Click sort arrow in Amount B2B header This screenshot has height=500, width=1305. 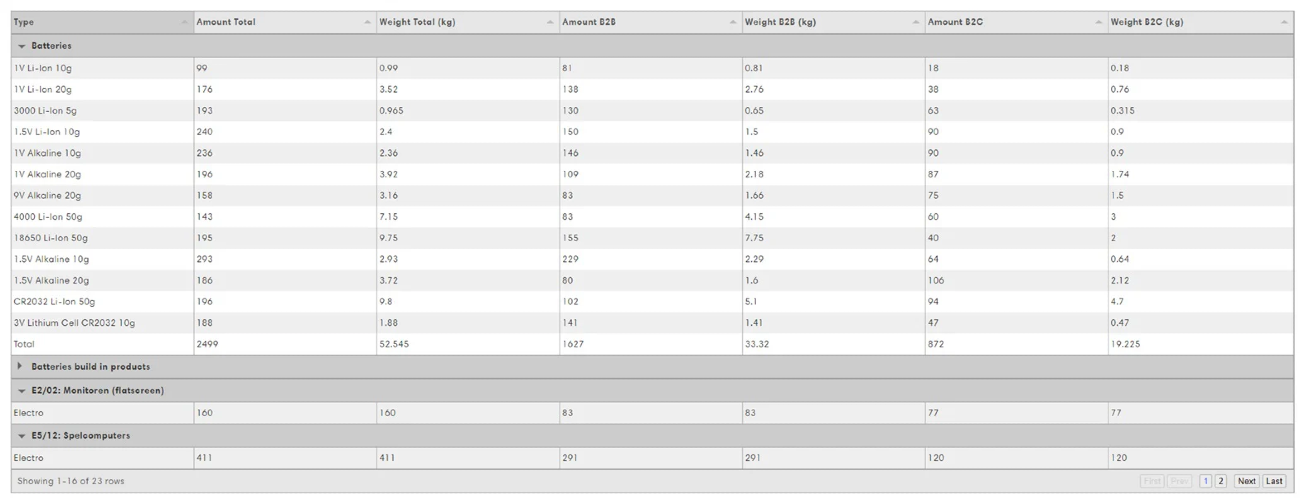pos(733,22)
